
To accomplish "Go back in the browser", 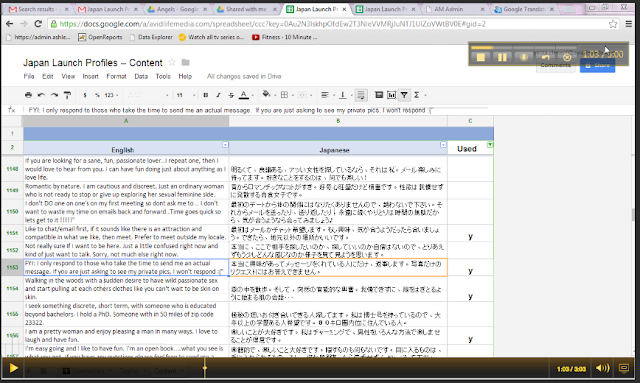I will click(9, 24).
